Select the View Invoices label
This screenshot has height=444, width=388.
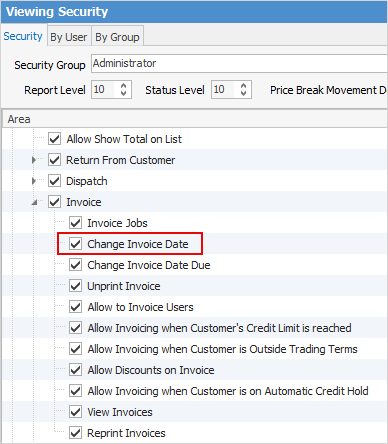(120, 412)
